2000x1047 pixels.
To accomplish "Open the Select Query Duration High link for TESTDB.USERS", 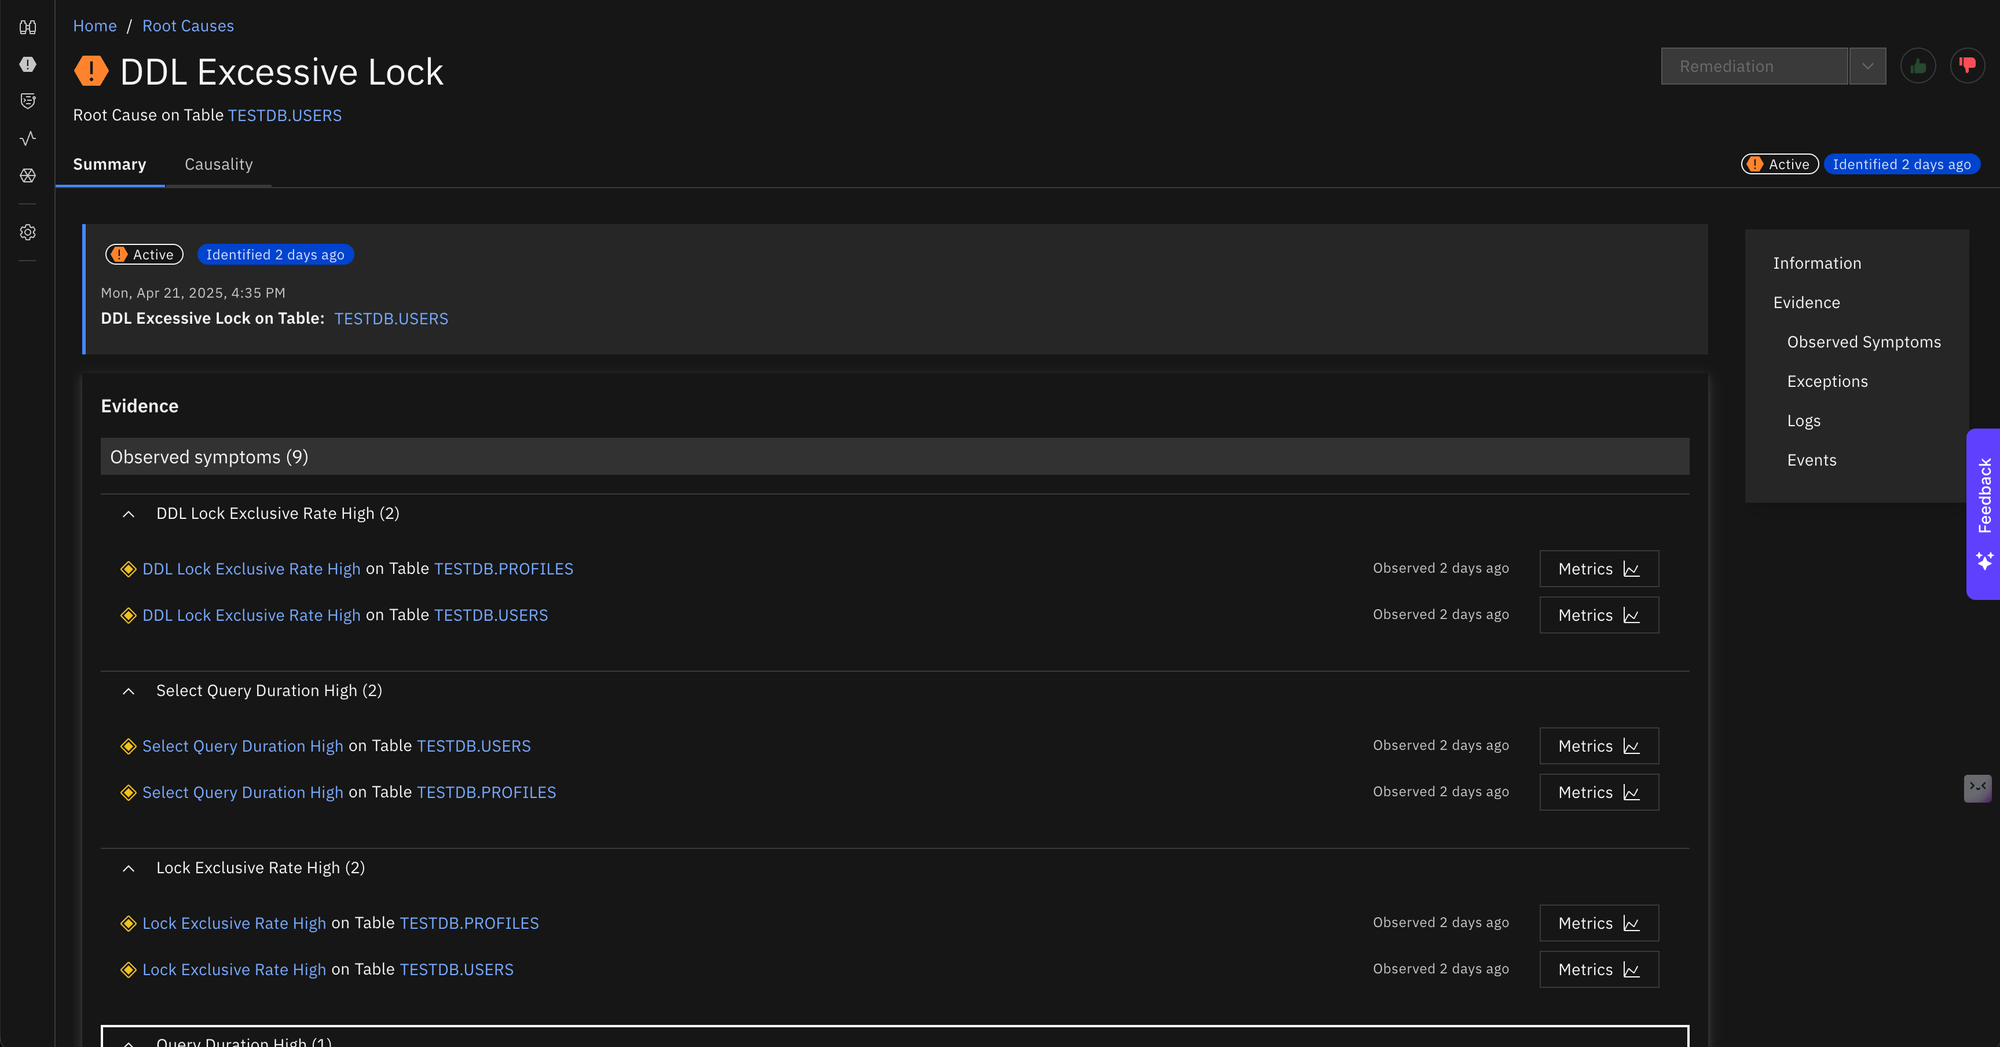I will pos(242,746).
